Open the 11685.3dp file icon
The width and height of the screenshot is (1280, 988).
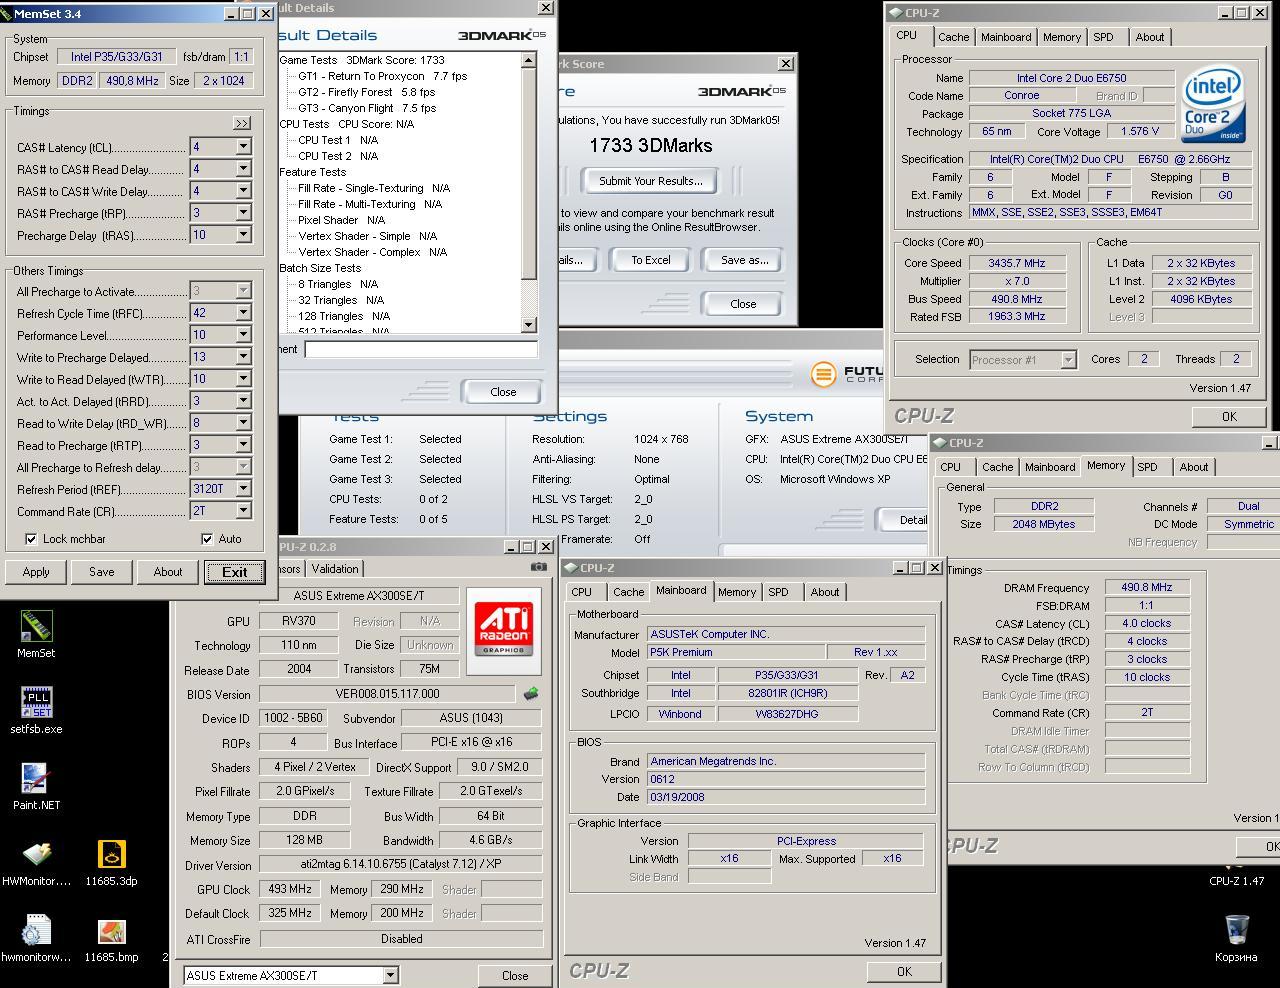(111, 855)
